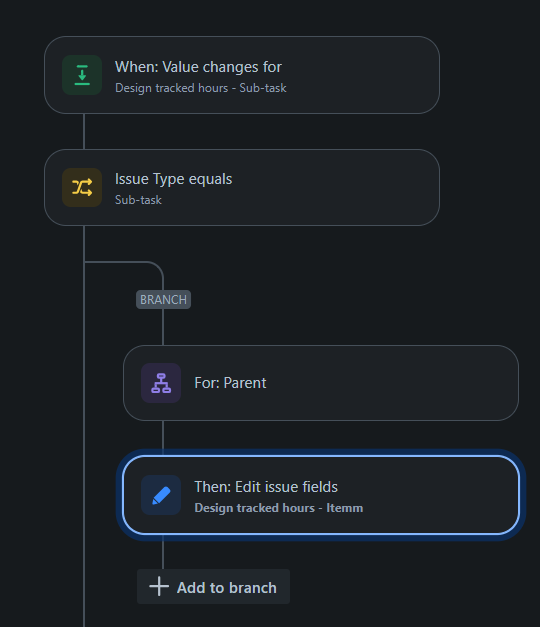The height and width of the screenshot is (627, 540).
Task: Click the Add to branch button
Action: (213, 587)
